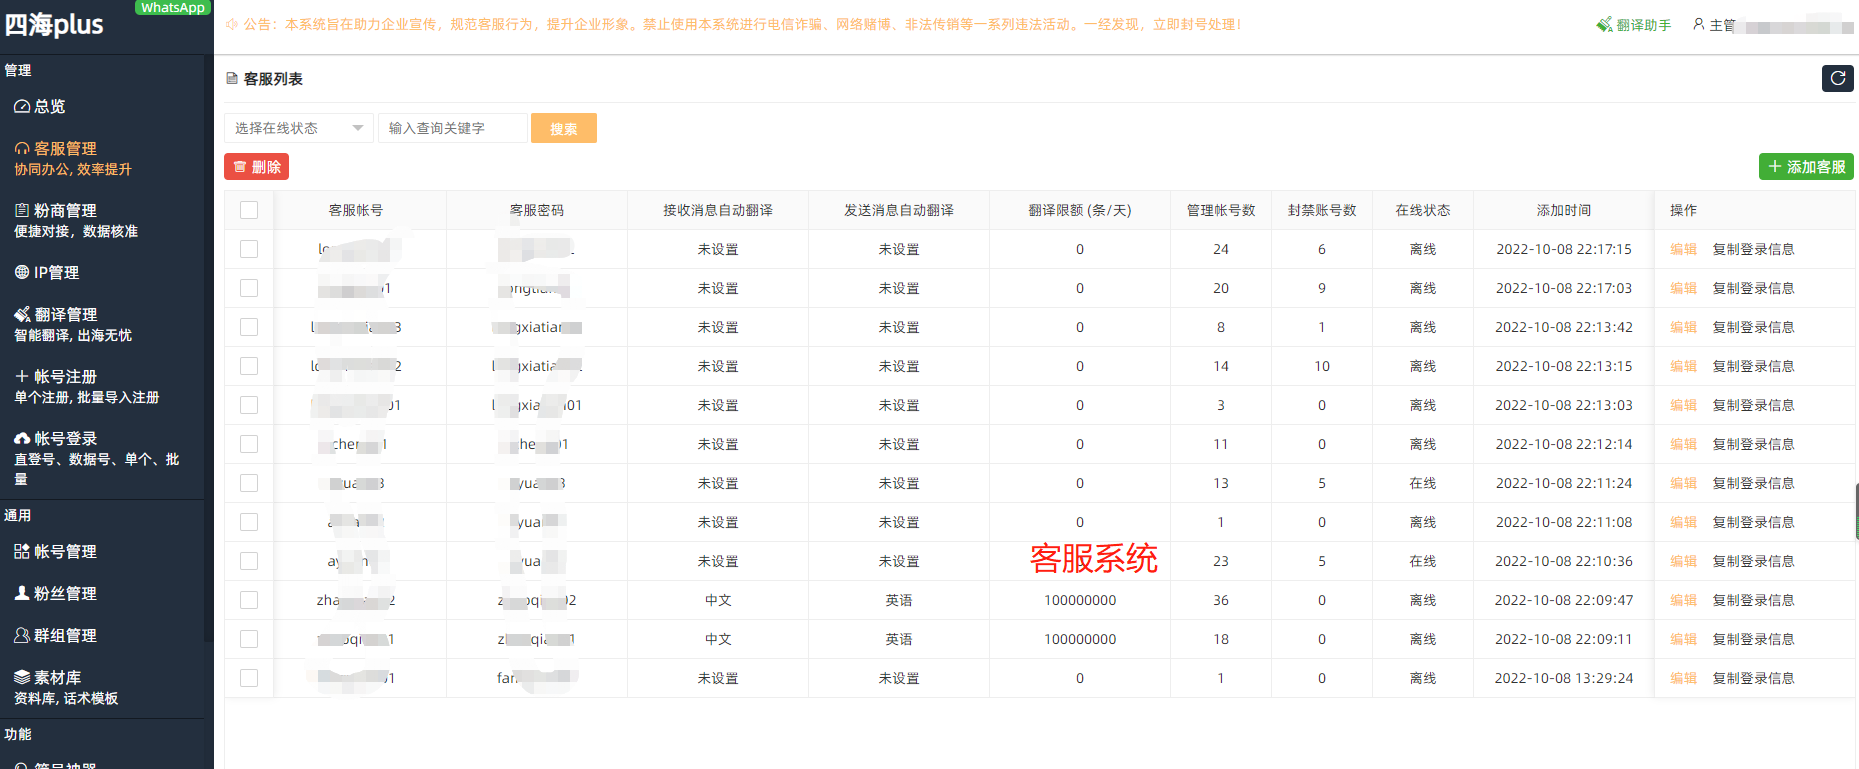Check the row added 2022-10-08 13:29:24
This screenshot has height=769, width=1859.
click(x=249, y=678)
